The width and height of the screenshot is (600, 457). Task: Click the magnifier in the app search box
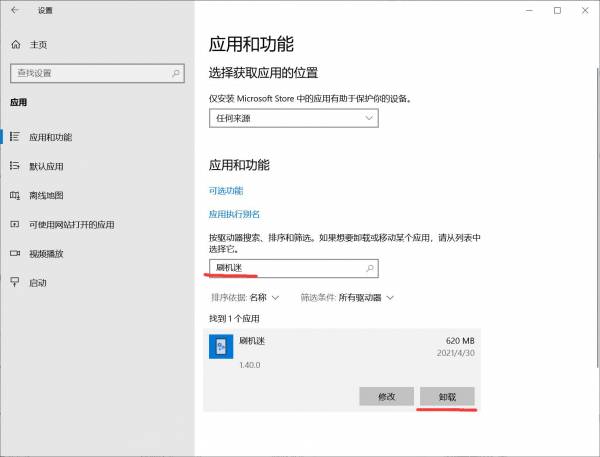point(370,268)
